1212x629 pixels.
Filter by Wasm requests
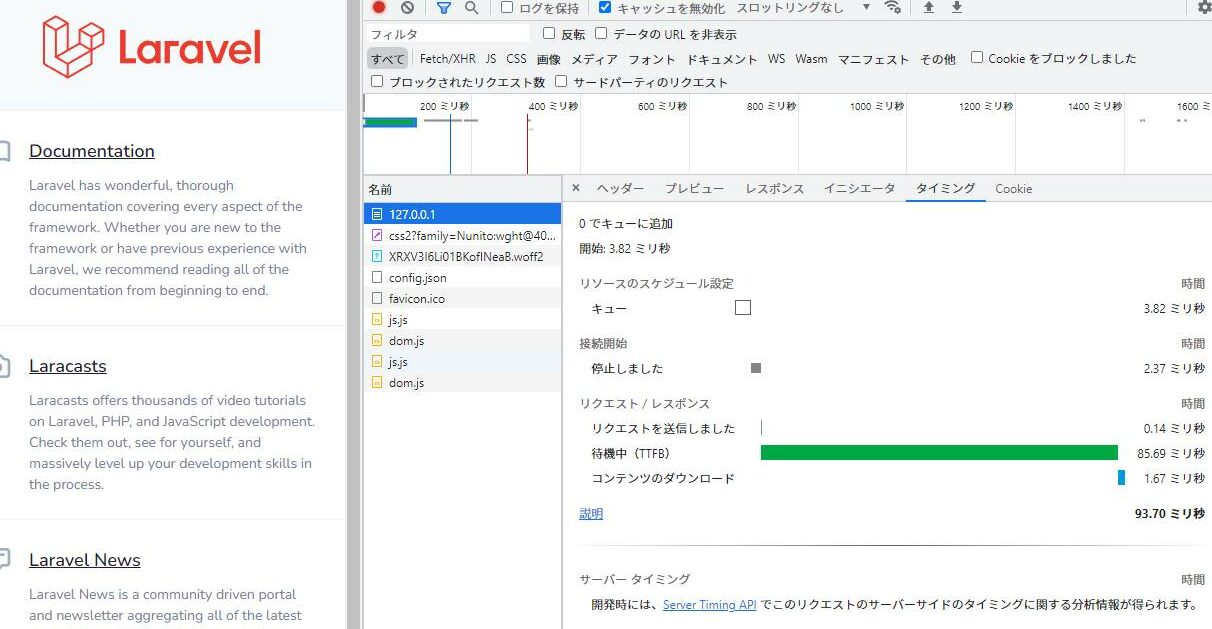811,59
